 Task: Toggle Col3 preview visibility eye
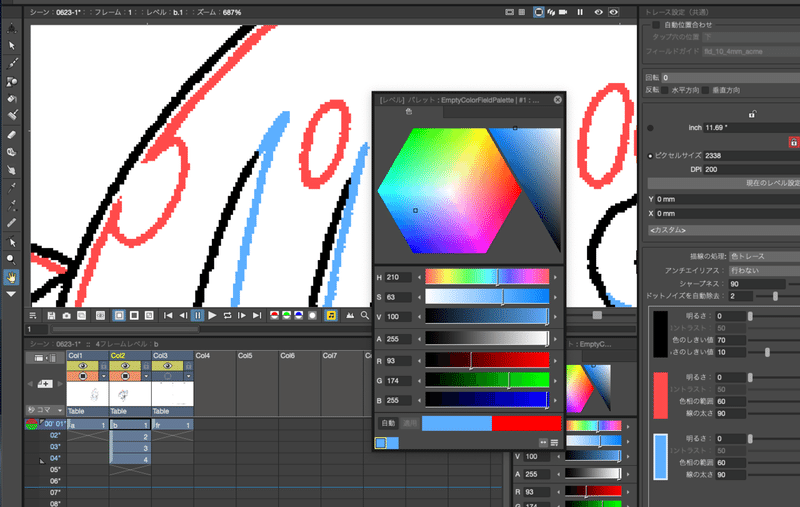pos(167,366)
